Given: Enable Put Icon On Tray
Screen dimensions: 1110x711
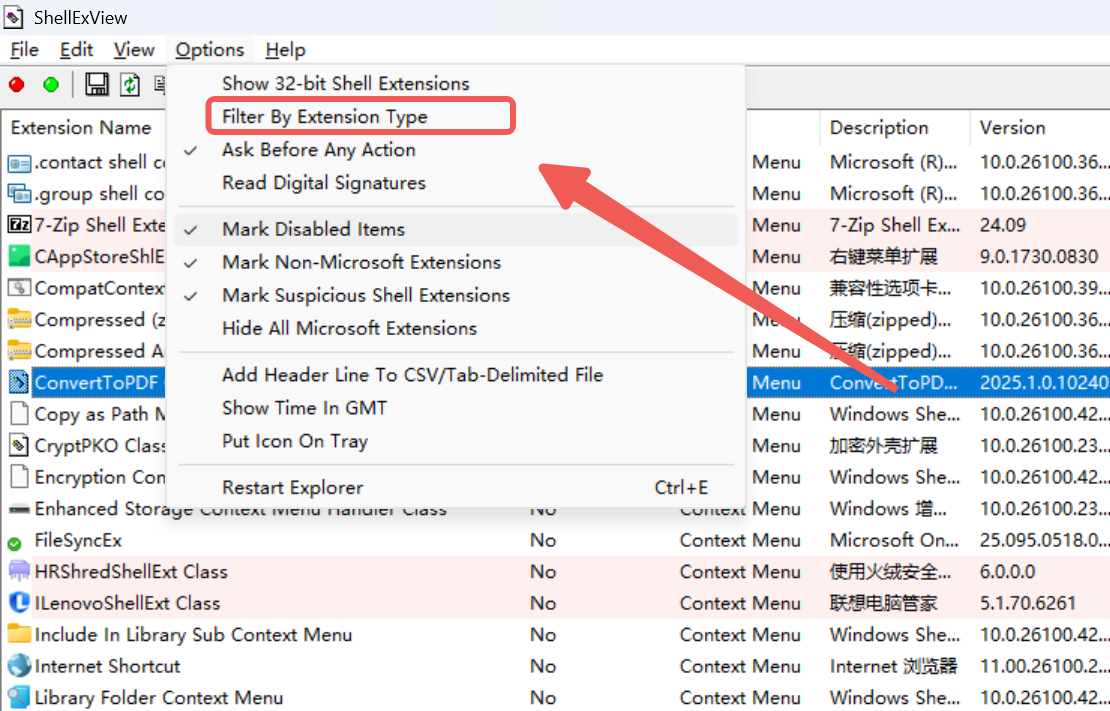Looking at the screenshot, I should point(456,441).
